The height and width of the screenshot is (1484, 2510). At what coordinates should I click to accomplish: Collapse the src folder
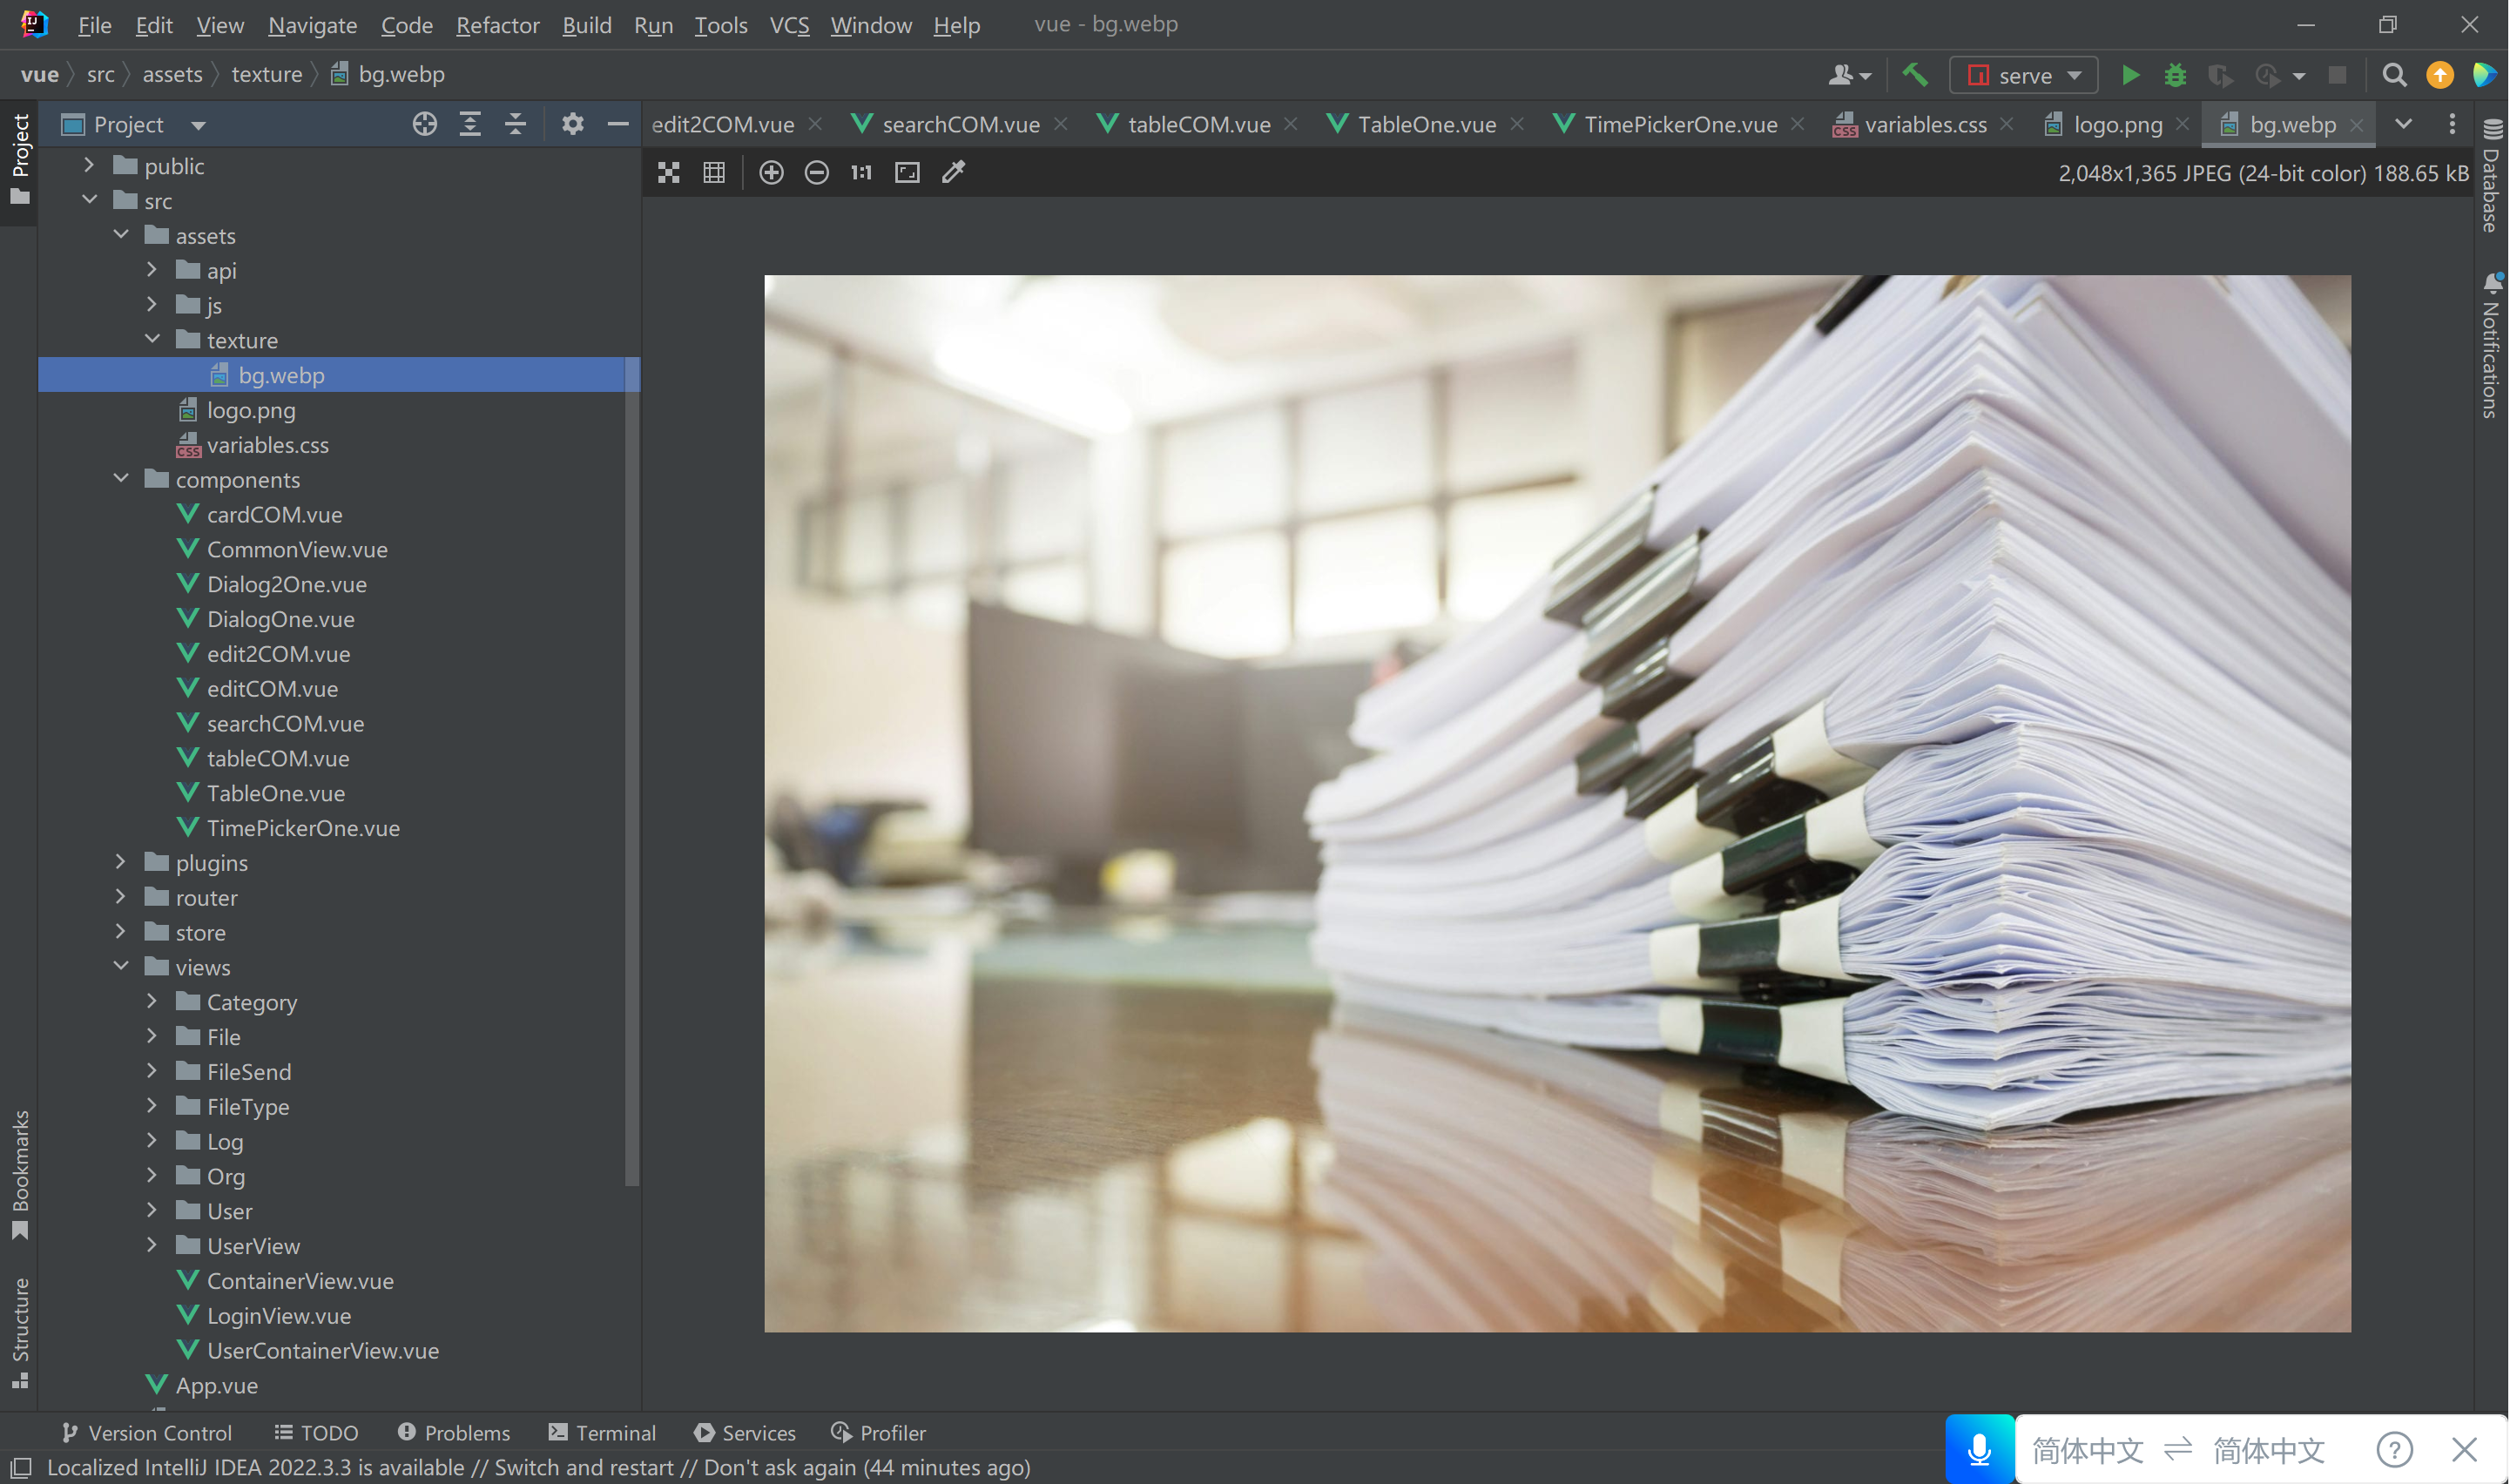coord(89,200)
